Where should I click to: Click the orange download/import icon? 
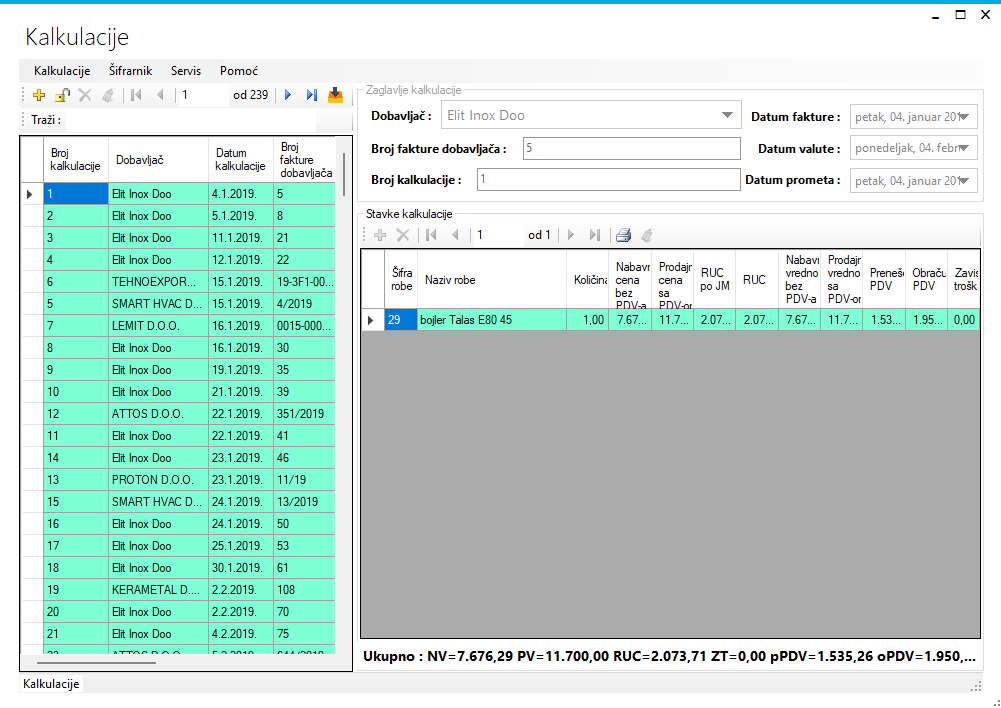tap(335, 95)
